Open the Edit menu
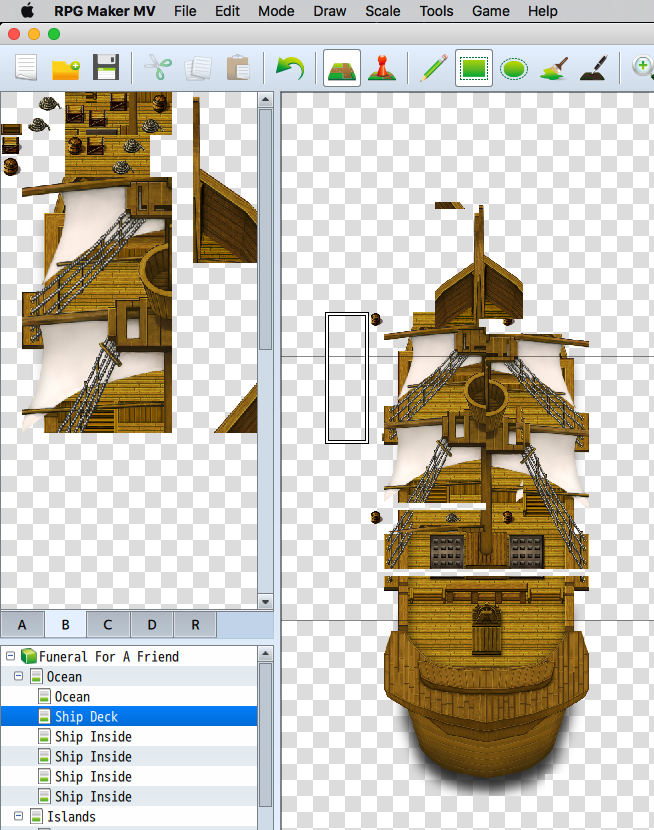Image resolution: width=654 pixels, height=830 pixels. (227, 11)
